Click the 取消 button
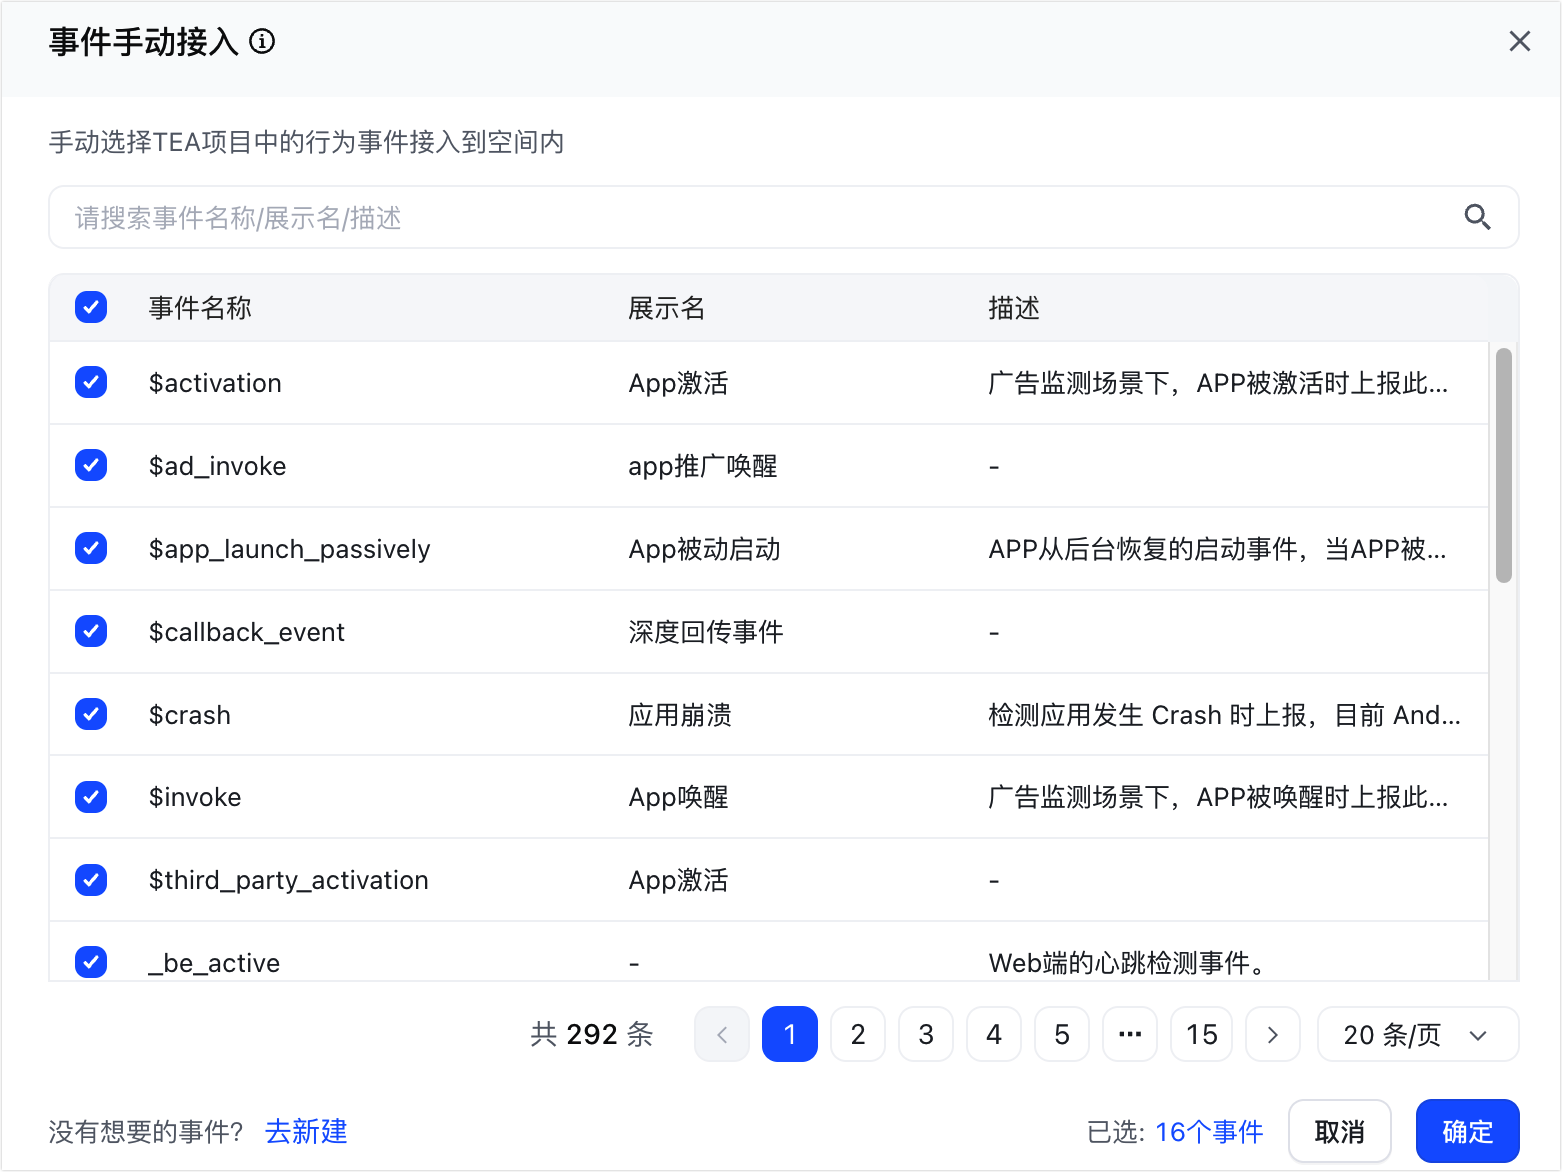 1340,1131
